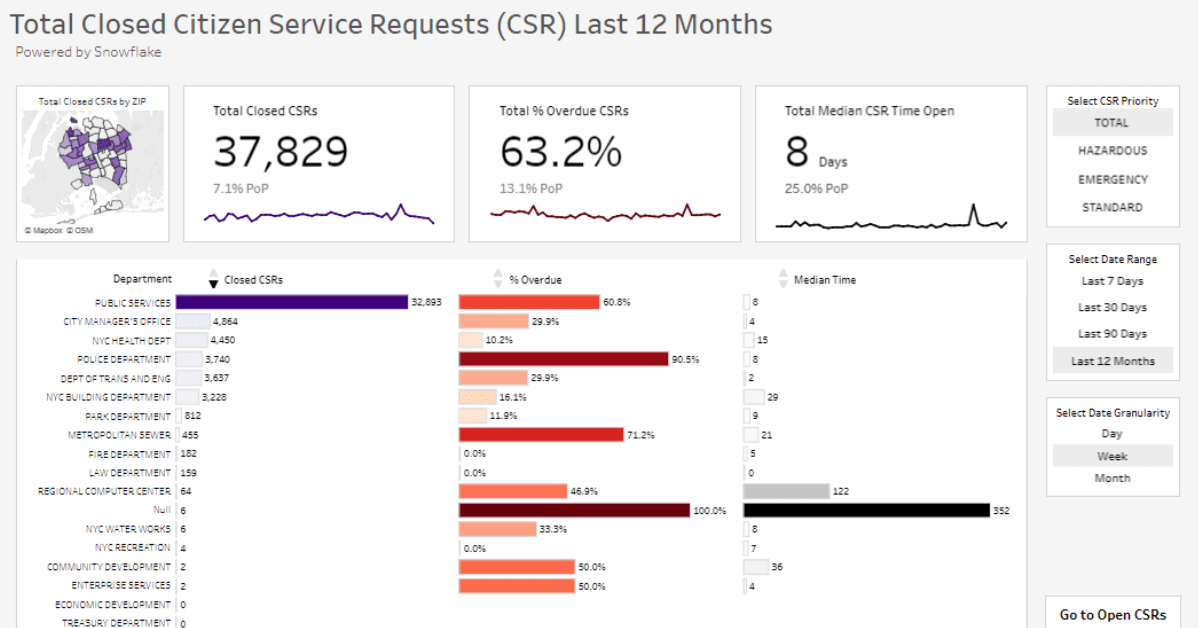Switch priority filter to TOTAL
This screenshot has width=1200, height=628.
(1112, 123)
